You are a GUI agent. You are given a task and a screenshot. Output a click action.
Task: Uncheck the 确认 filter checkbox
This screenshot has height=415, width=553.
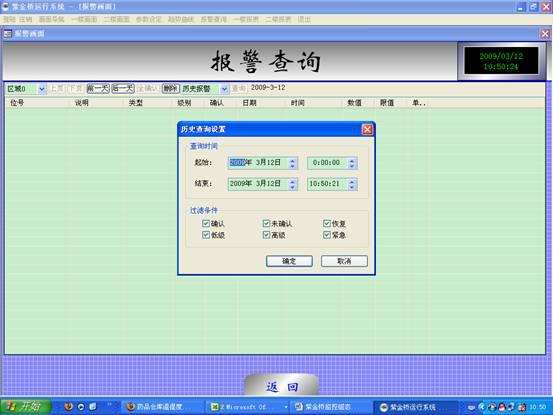point(206,223)
